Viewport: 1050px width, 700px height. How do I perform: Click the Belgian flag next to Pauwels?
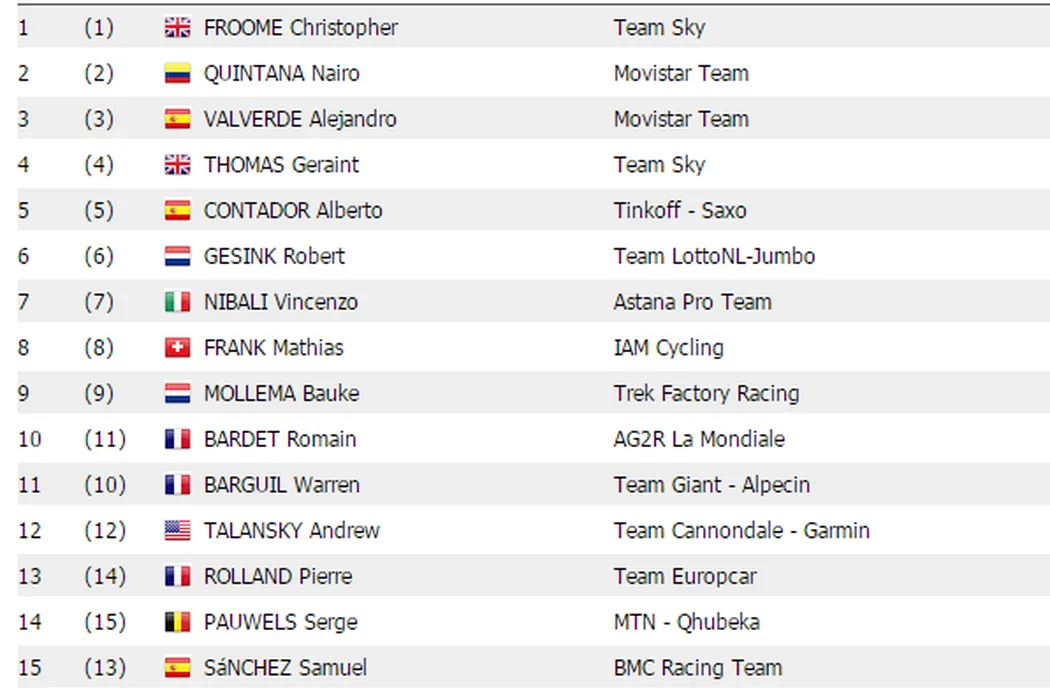coord(177,622)
